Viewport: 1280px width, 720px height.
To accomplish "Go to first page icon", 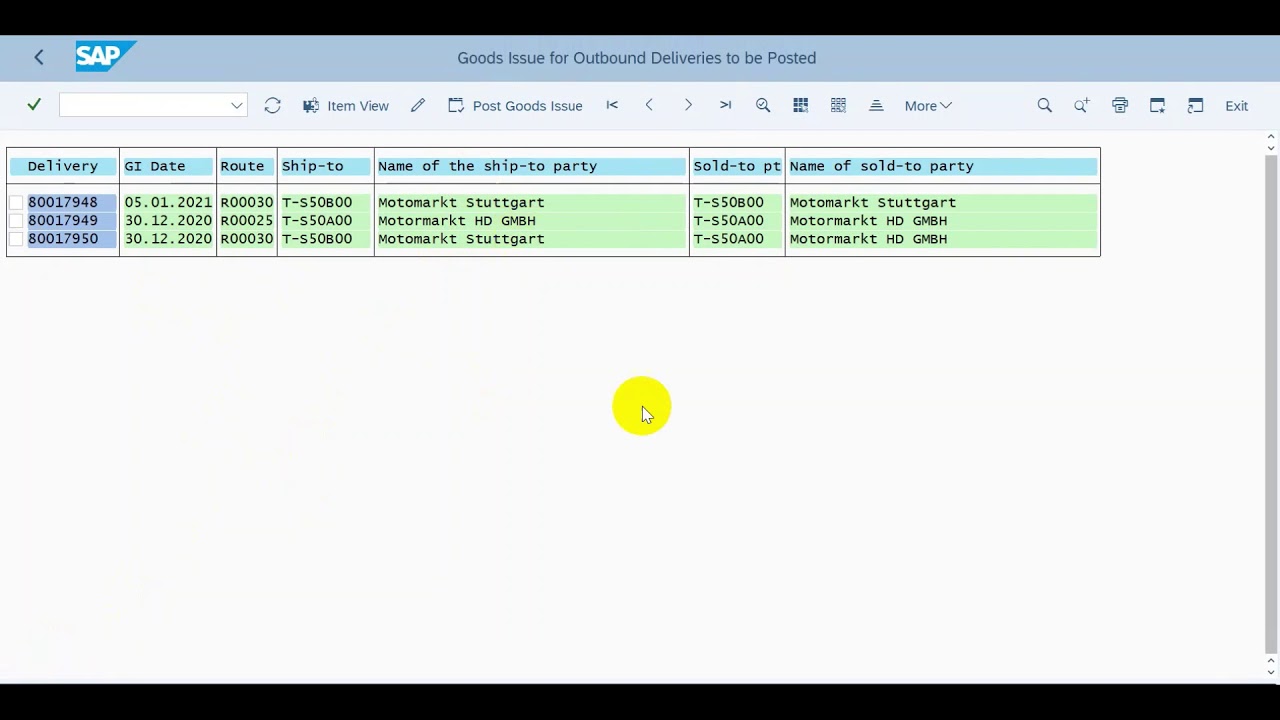I will click(x=612, y=105).
